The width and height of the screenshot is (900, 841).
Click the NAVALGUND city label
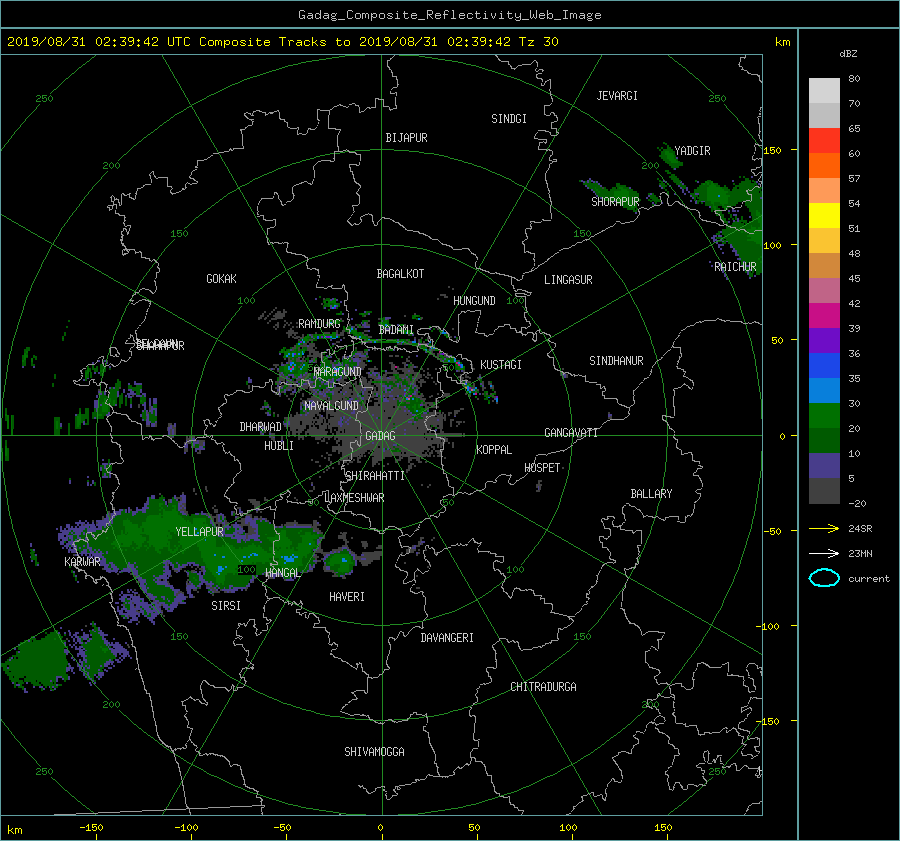331,406
